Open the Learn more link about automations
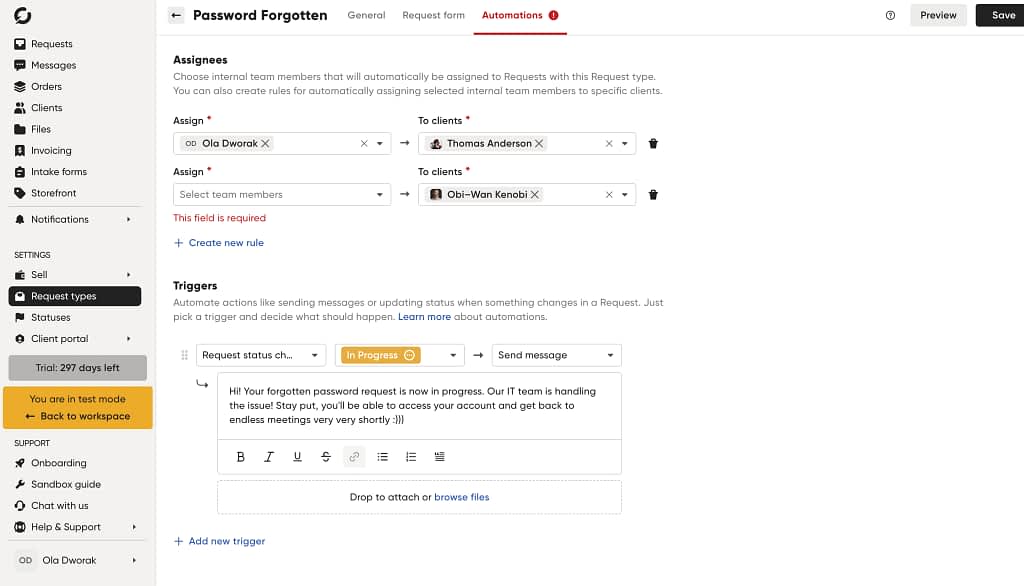 tap(424, 317)
